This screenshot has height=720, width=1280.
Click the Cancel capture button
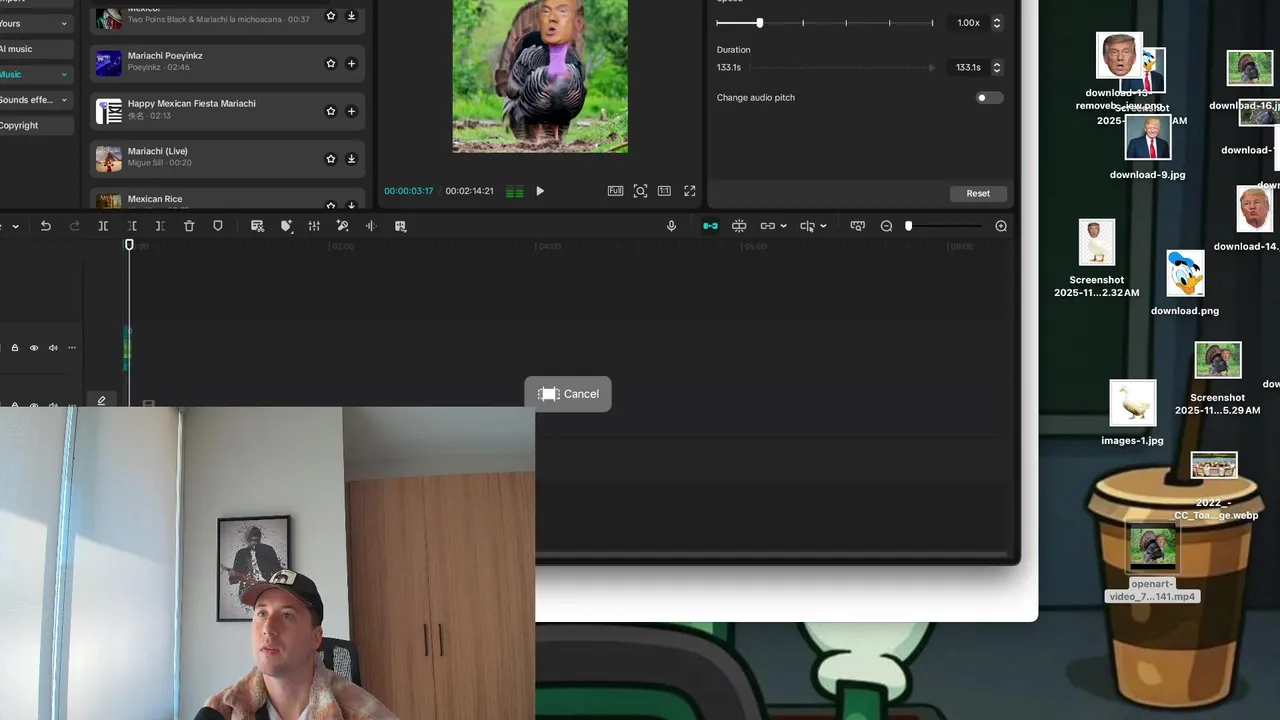click(568, 394)
